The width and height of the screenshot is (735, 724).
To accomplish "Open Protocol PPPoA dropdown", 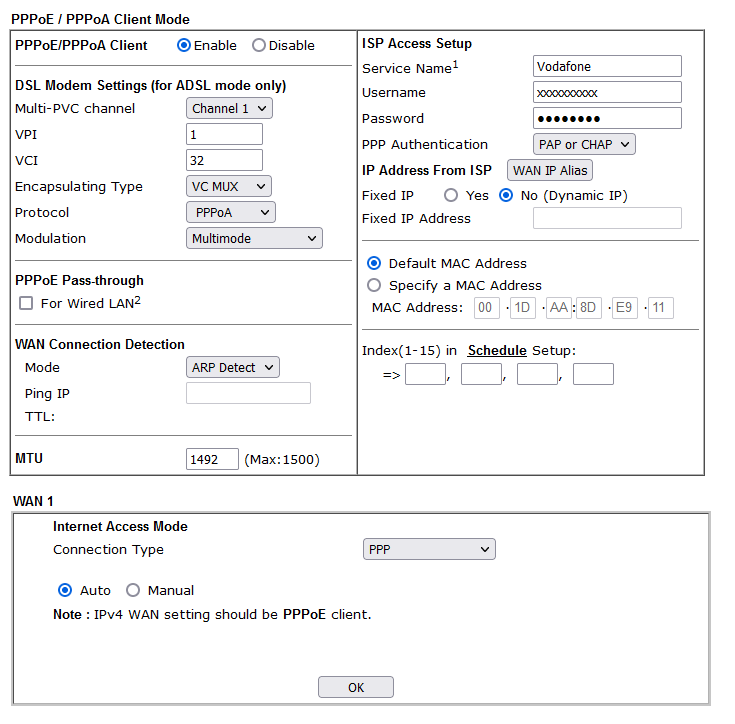I will coord(231,212).
